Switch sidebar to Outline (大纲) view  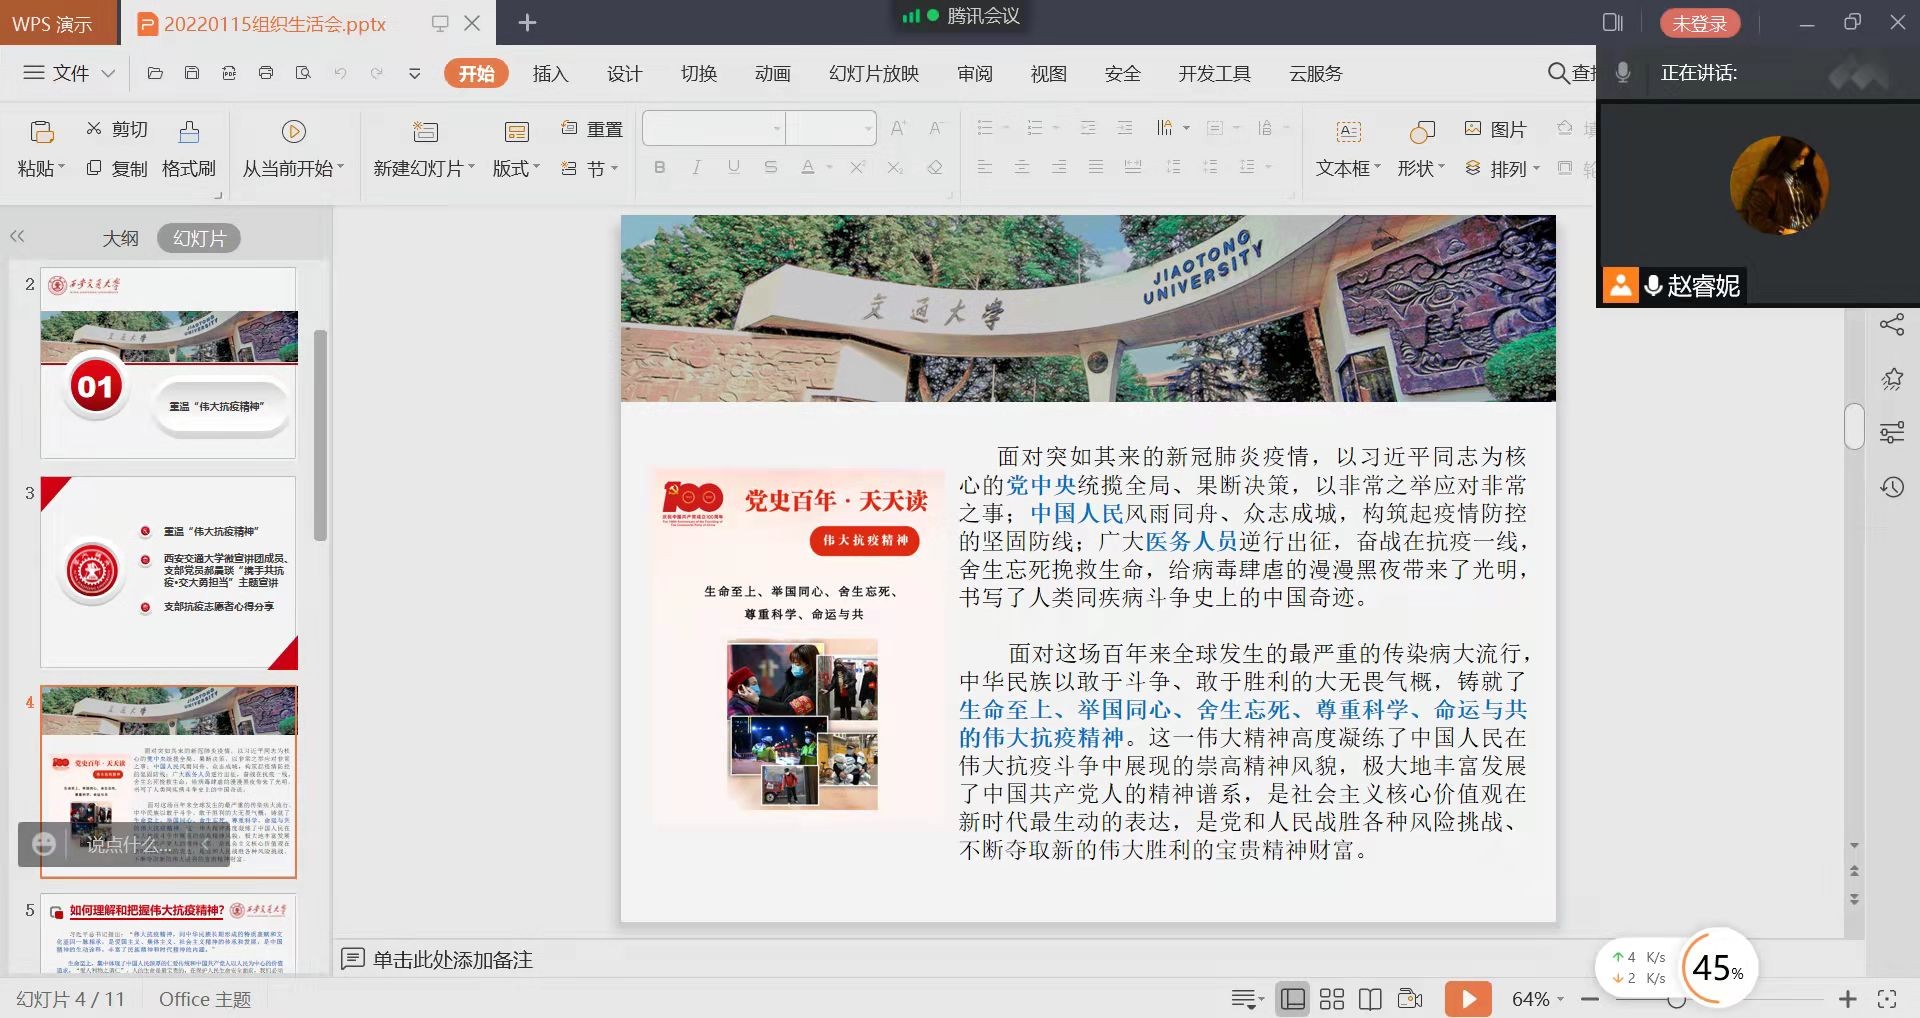120,238
